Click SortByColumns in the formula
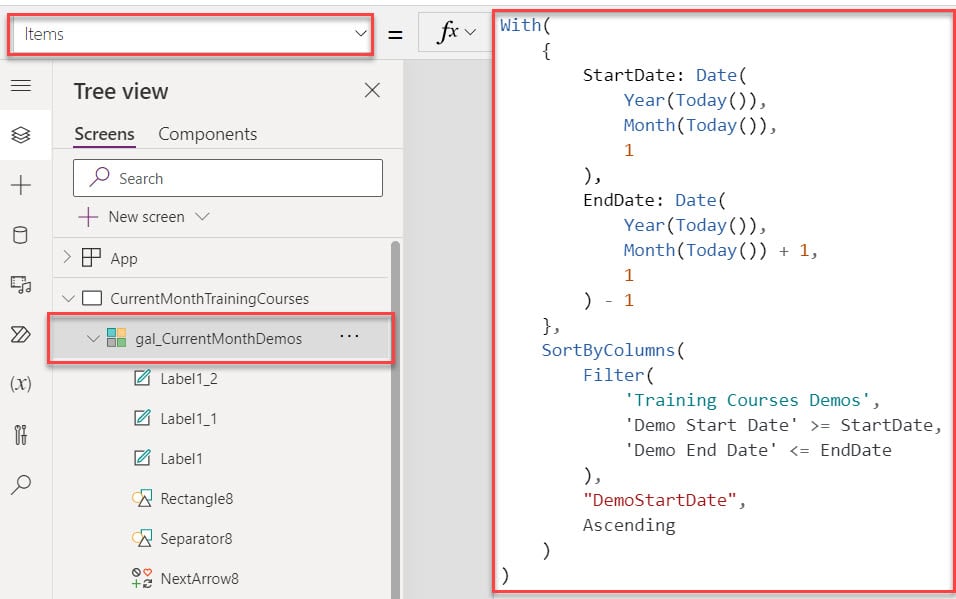The width and height of the screenshot is (956, 599). click(x=608, y=350)
